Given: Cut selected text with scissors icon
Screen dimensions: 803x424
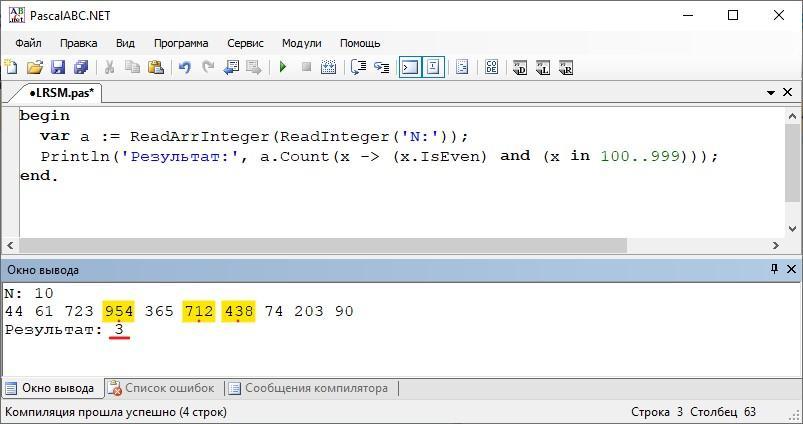Looking at the screenshot, I should coord(109,67).
